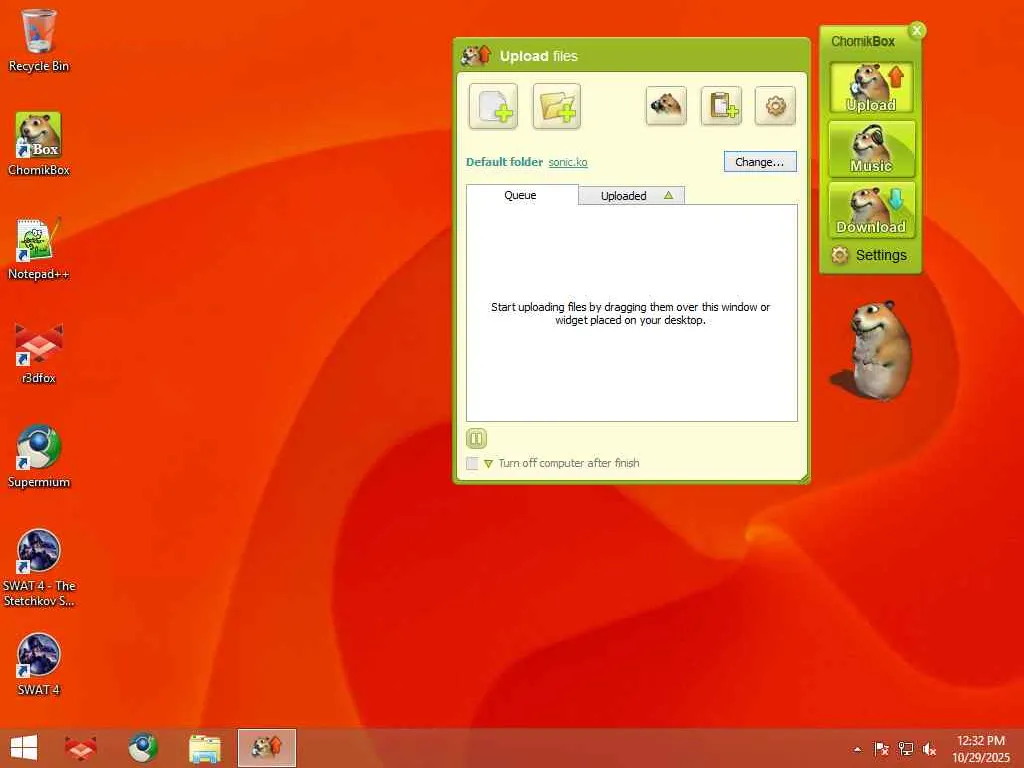Select SWAT 4 - The Stetchkov S... shortcut
1024x768 pixels.
pos(39,568)
